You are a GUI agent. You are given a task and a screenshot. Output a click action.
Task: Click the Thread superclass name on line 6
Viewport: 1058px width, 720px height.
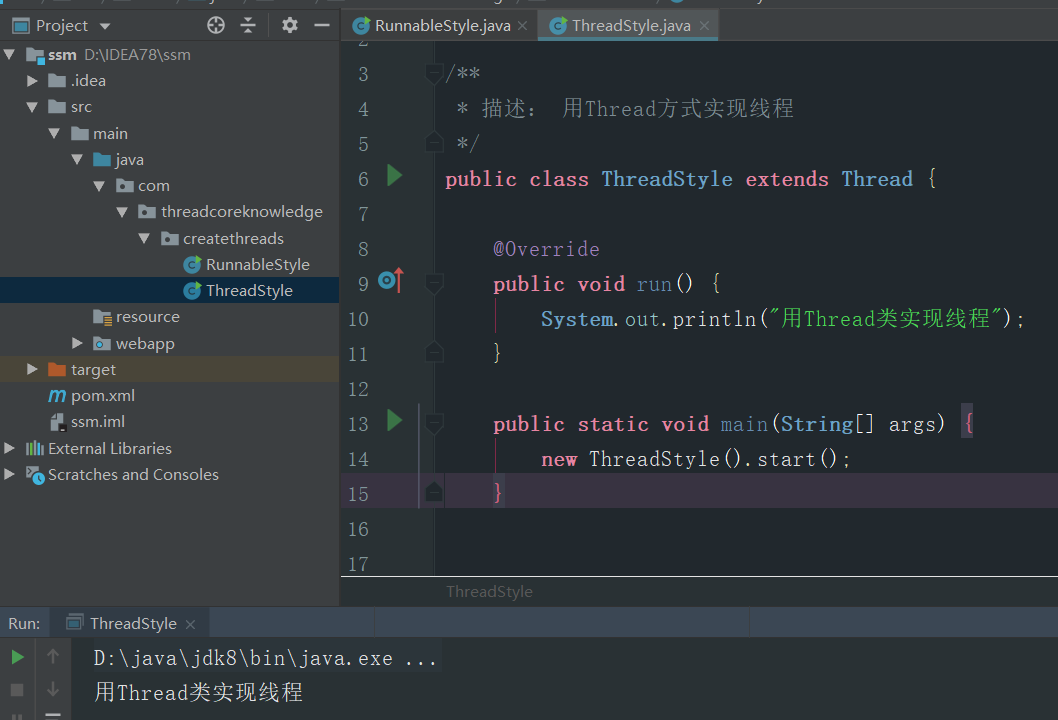click(x=877, y=179)
